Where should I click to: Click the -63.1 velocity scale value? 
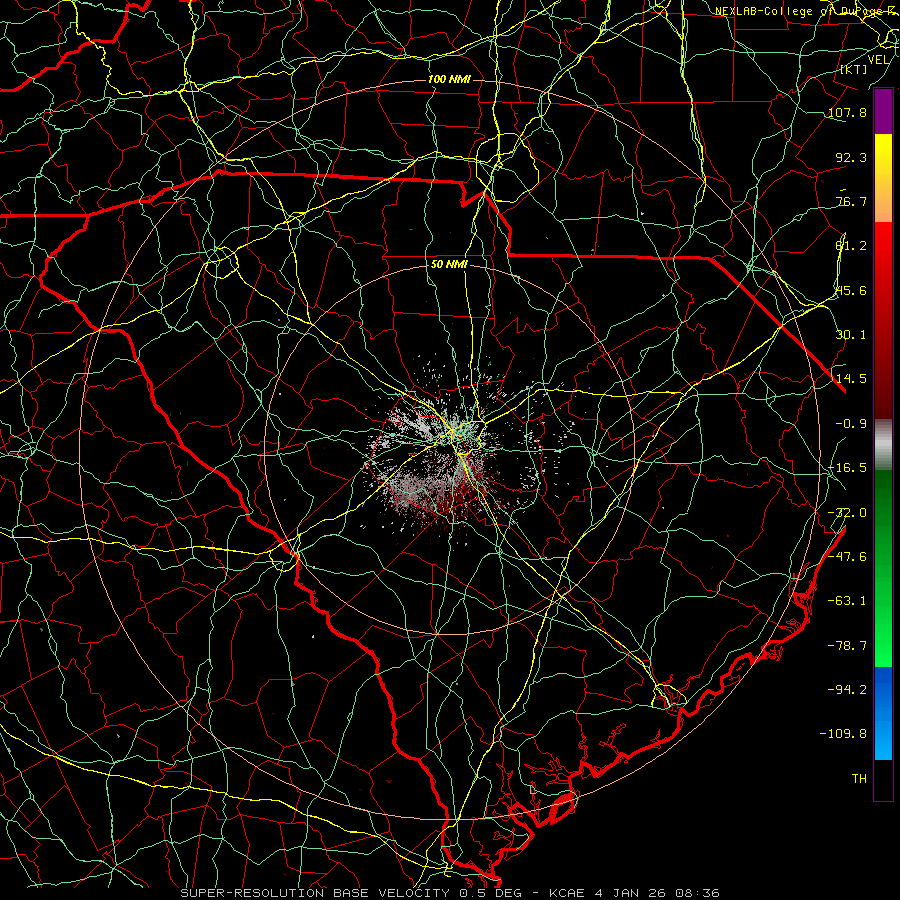click(x=847, y=601)
